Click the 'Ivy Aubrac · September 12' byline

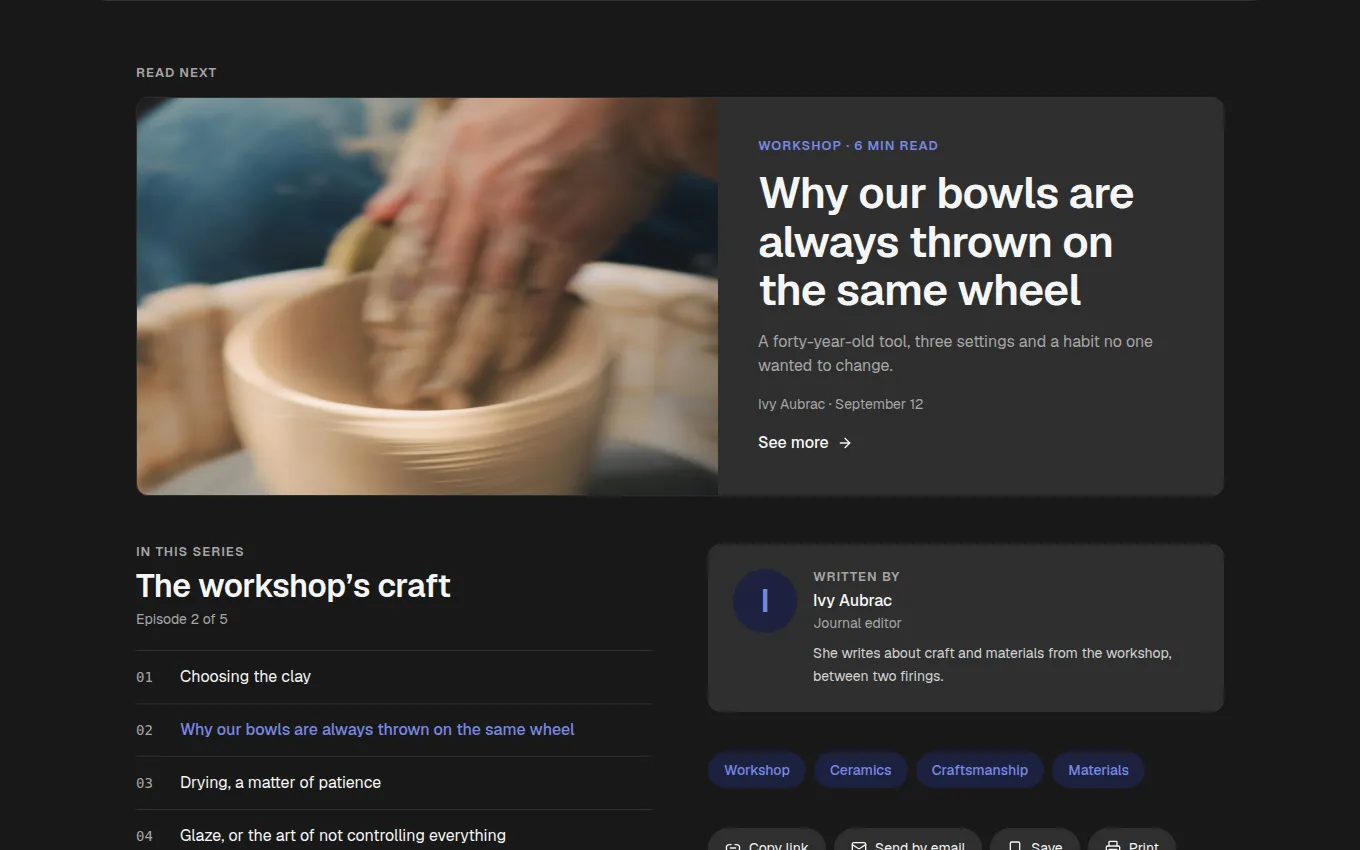(x=840, y=404)
